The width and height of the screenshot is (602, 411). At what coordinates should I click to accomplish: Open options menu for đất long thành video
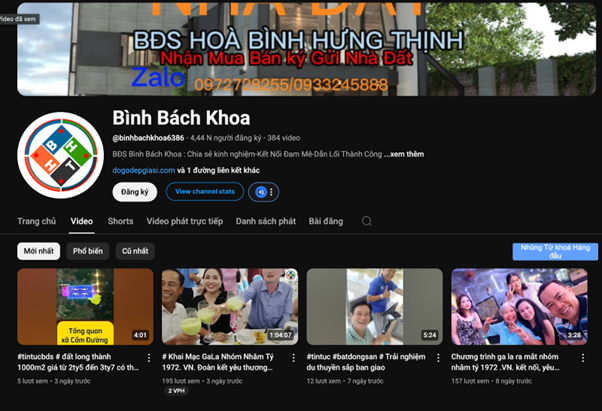pyautogui.click(x=149, y=358)
